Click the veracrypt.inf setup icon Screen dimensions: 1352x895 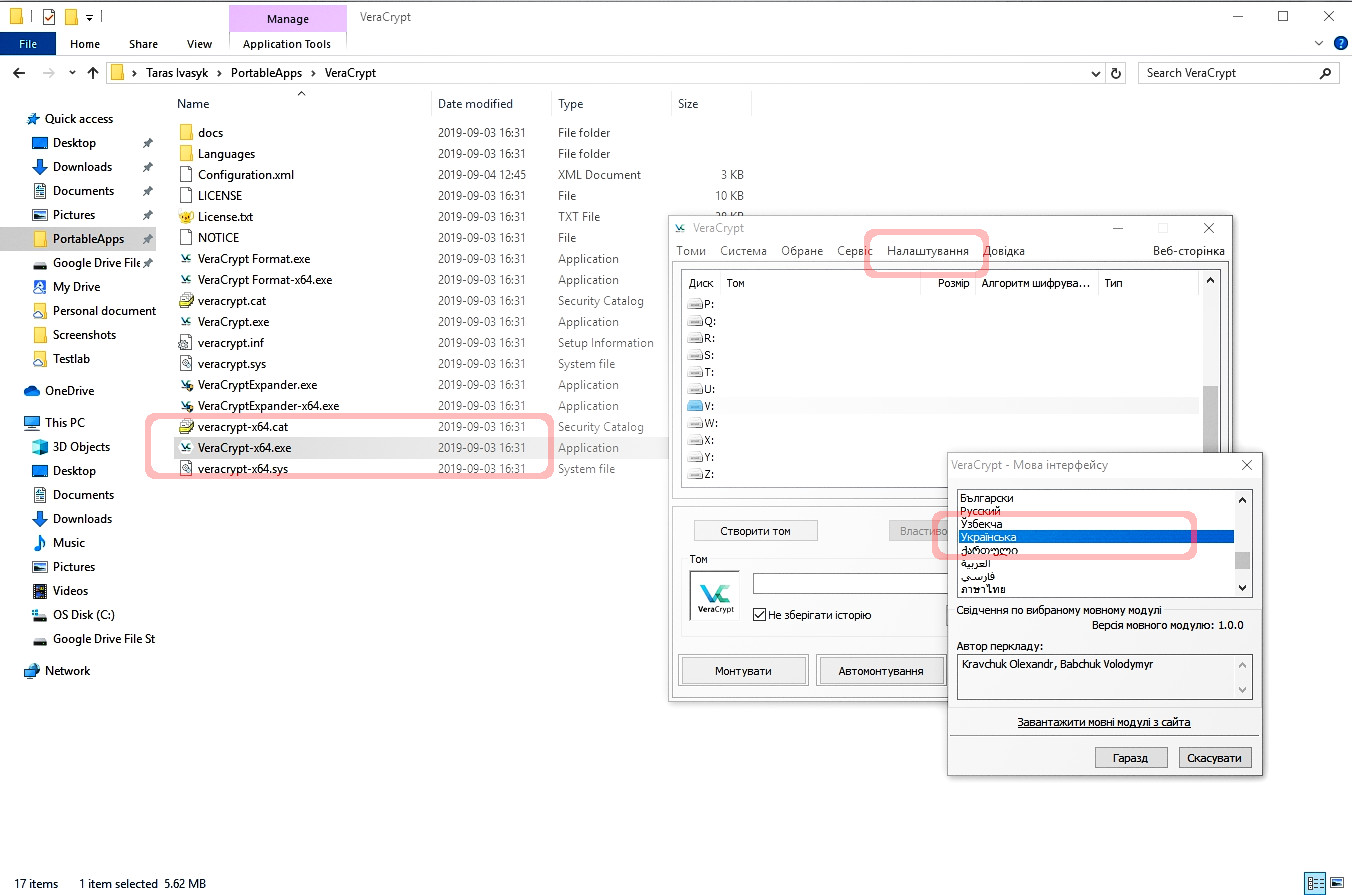(186, 342)
